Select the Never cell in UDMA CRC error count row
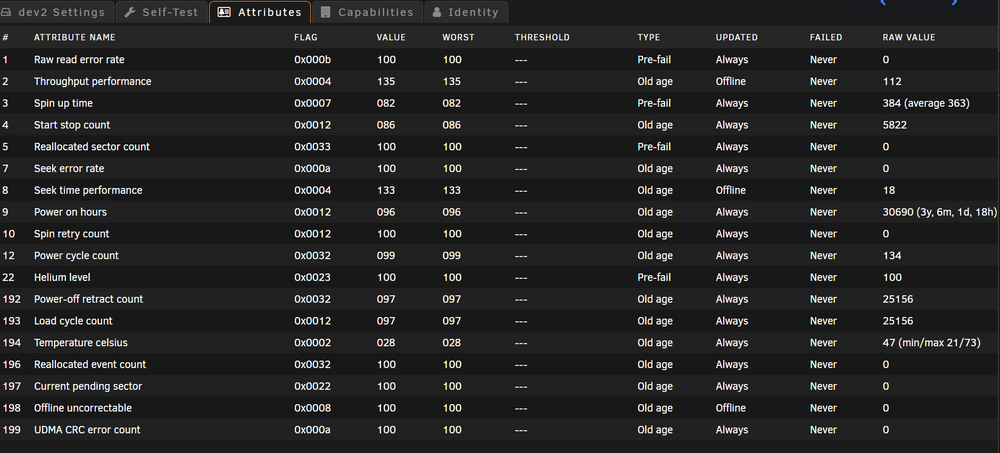 click(x=823, y=429)
